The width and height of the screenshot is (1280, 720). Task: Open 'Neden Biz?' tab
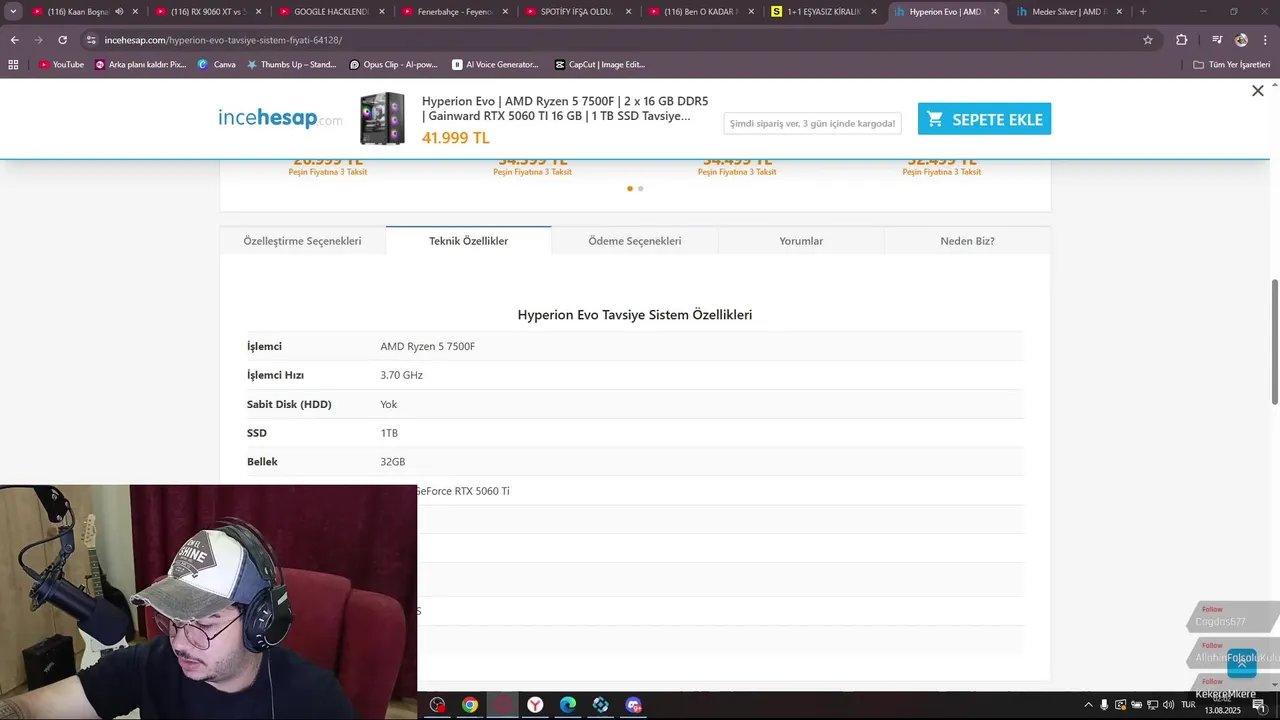pos(967,241)
